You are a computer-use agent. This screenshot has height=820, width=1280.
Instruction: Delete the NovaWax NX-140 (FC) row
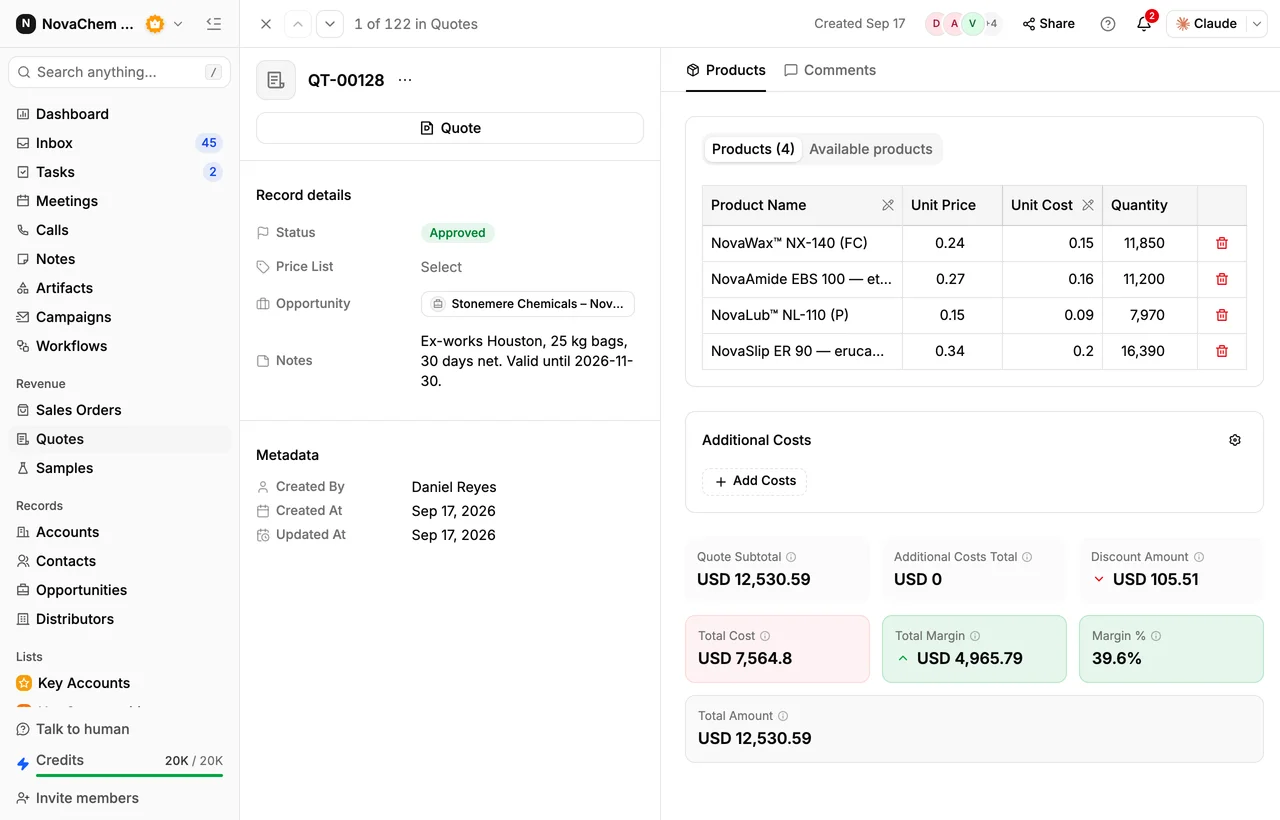tap(1221, 243)
